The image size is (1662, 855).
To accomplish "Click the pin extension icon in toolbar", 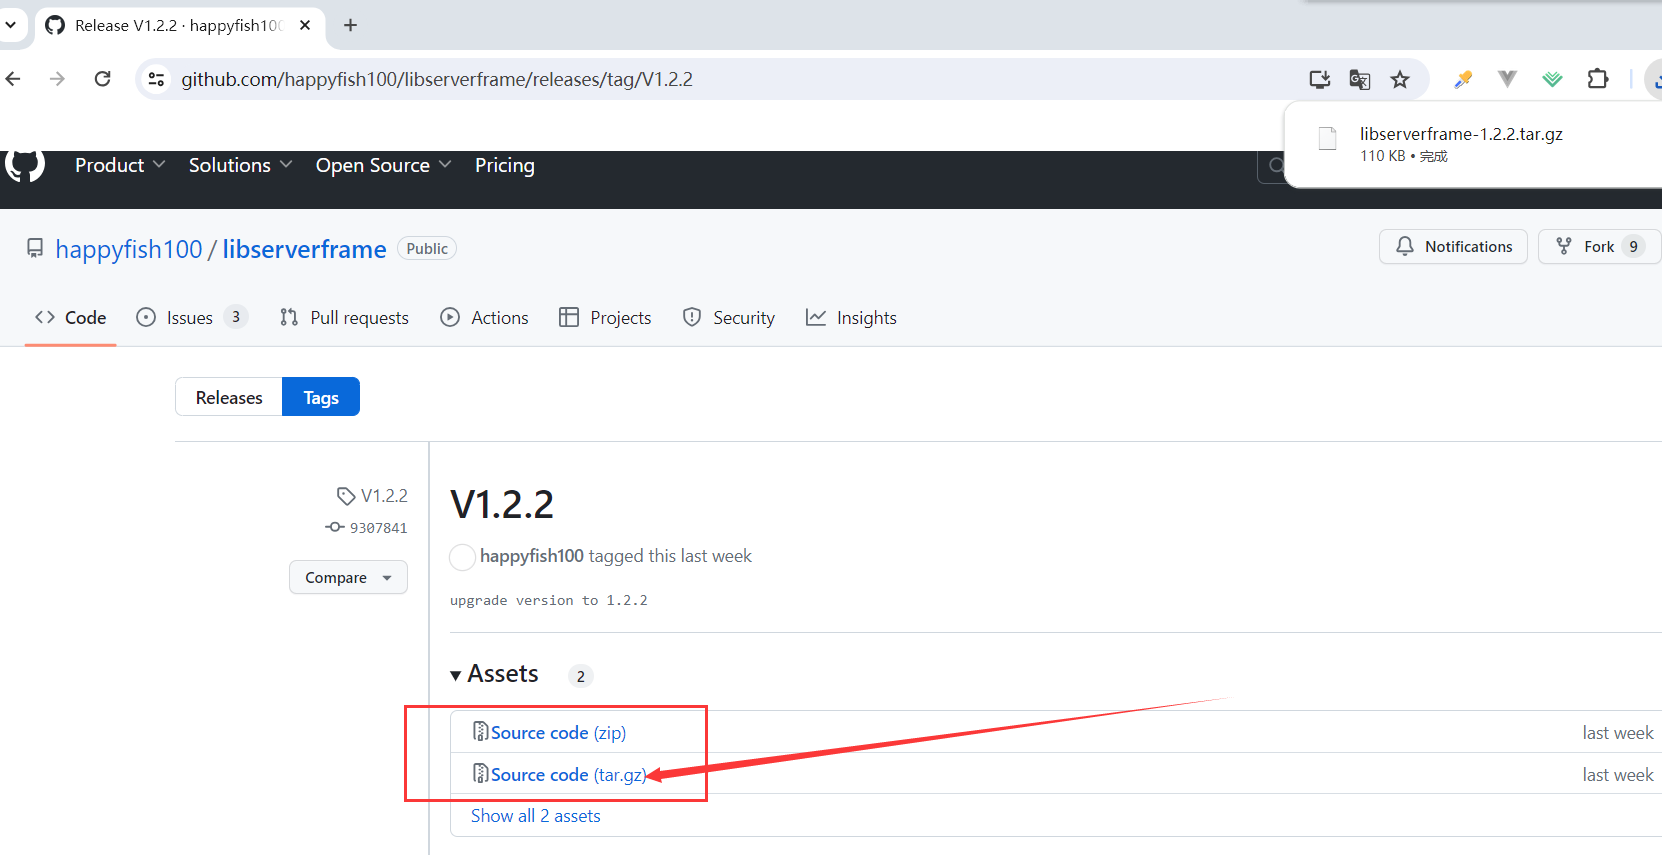I will pyautogui.click(x=1463, y=79).
